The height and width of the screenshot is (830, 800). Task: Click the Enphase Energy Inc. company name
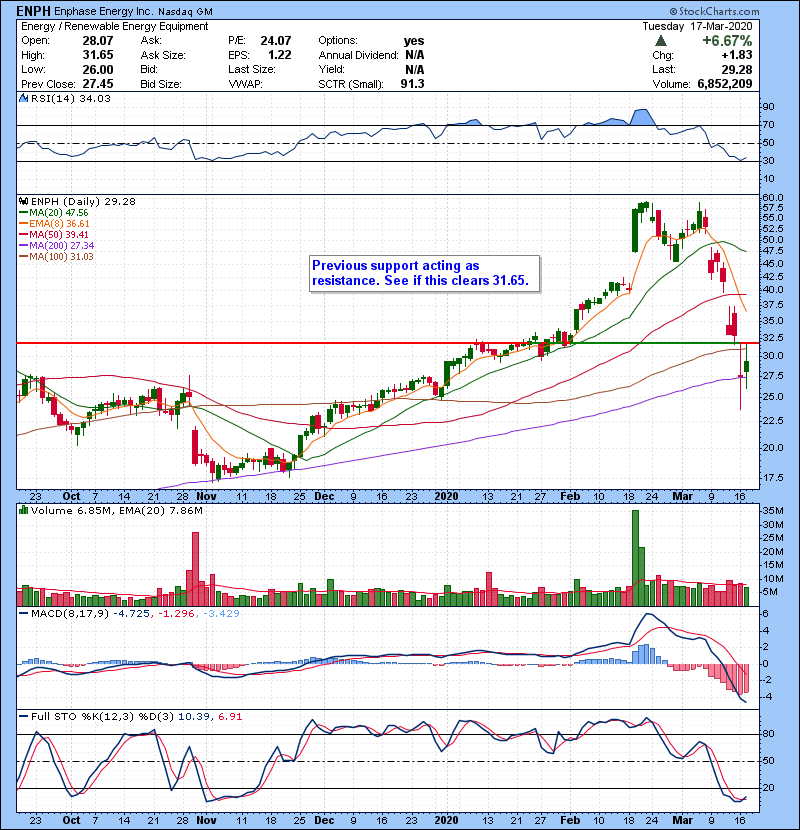pyautogui.click(x=104, y=11)
